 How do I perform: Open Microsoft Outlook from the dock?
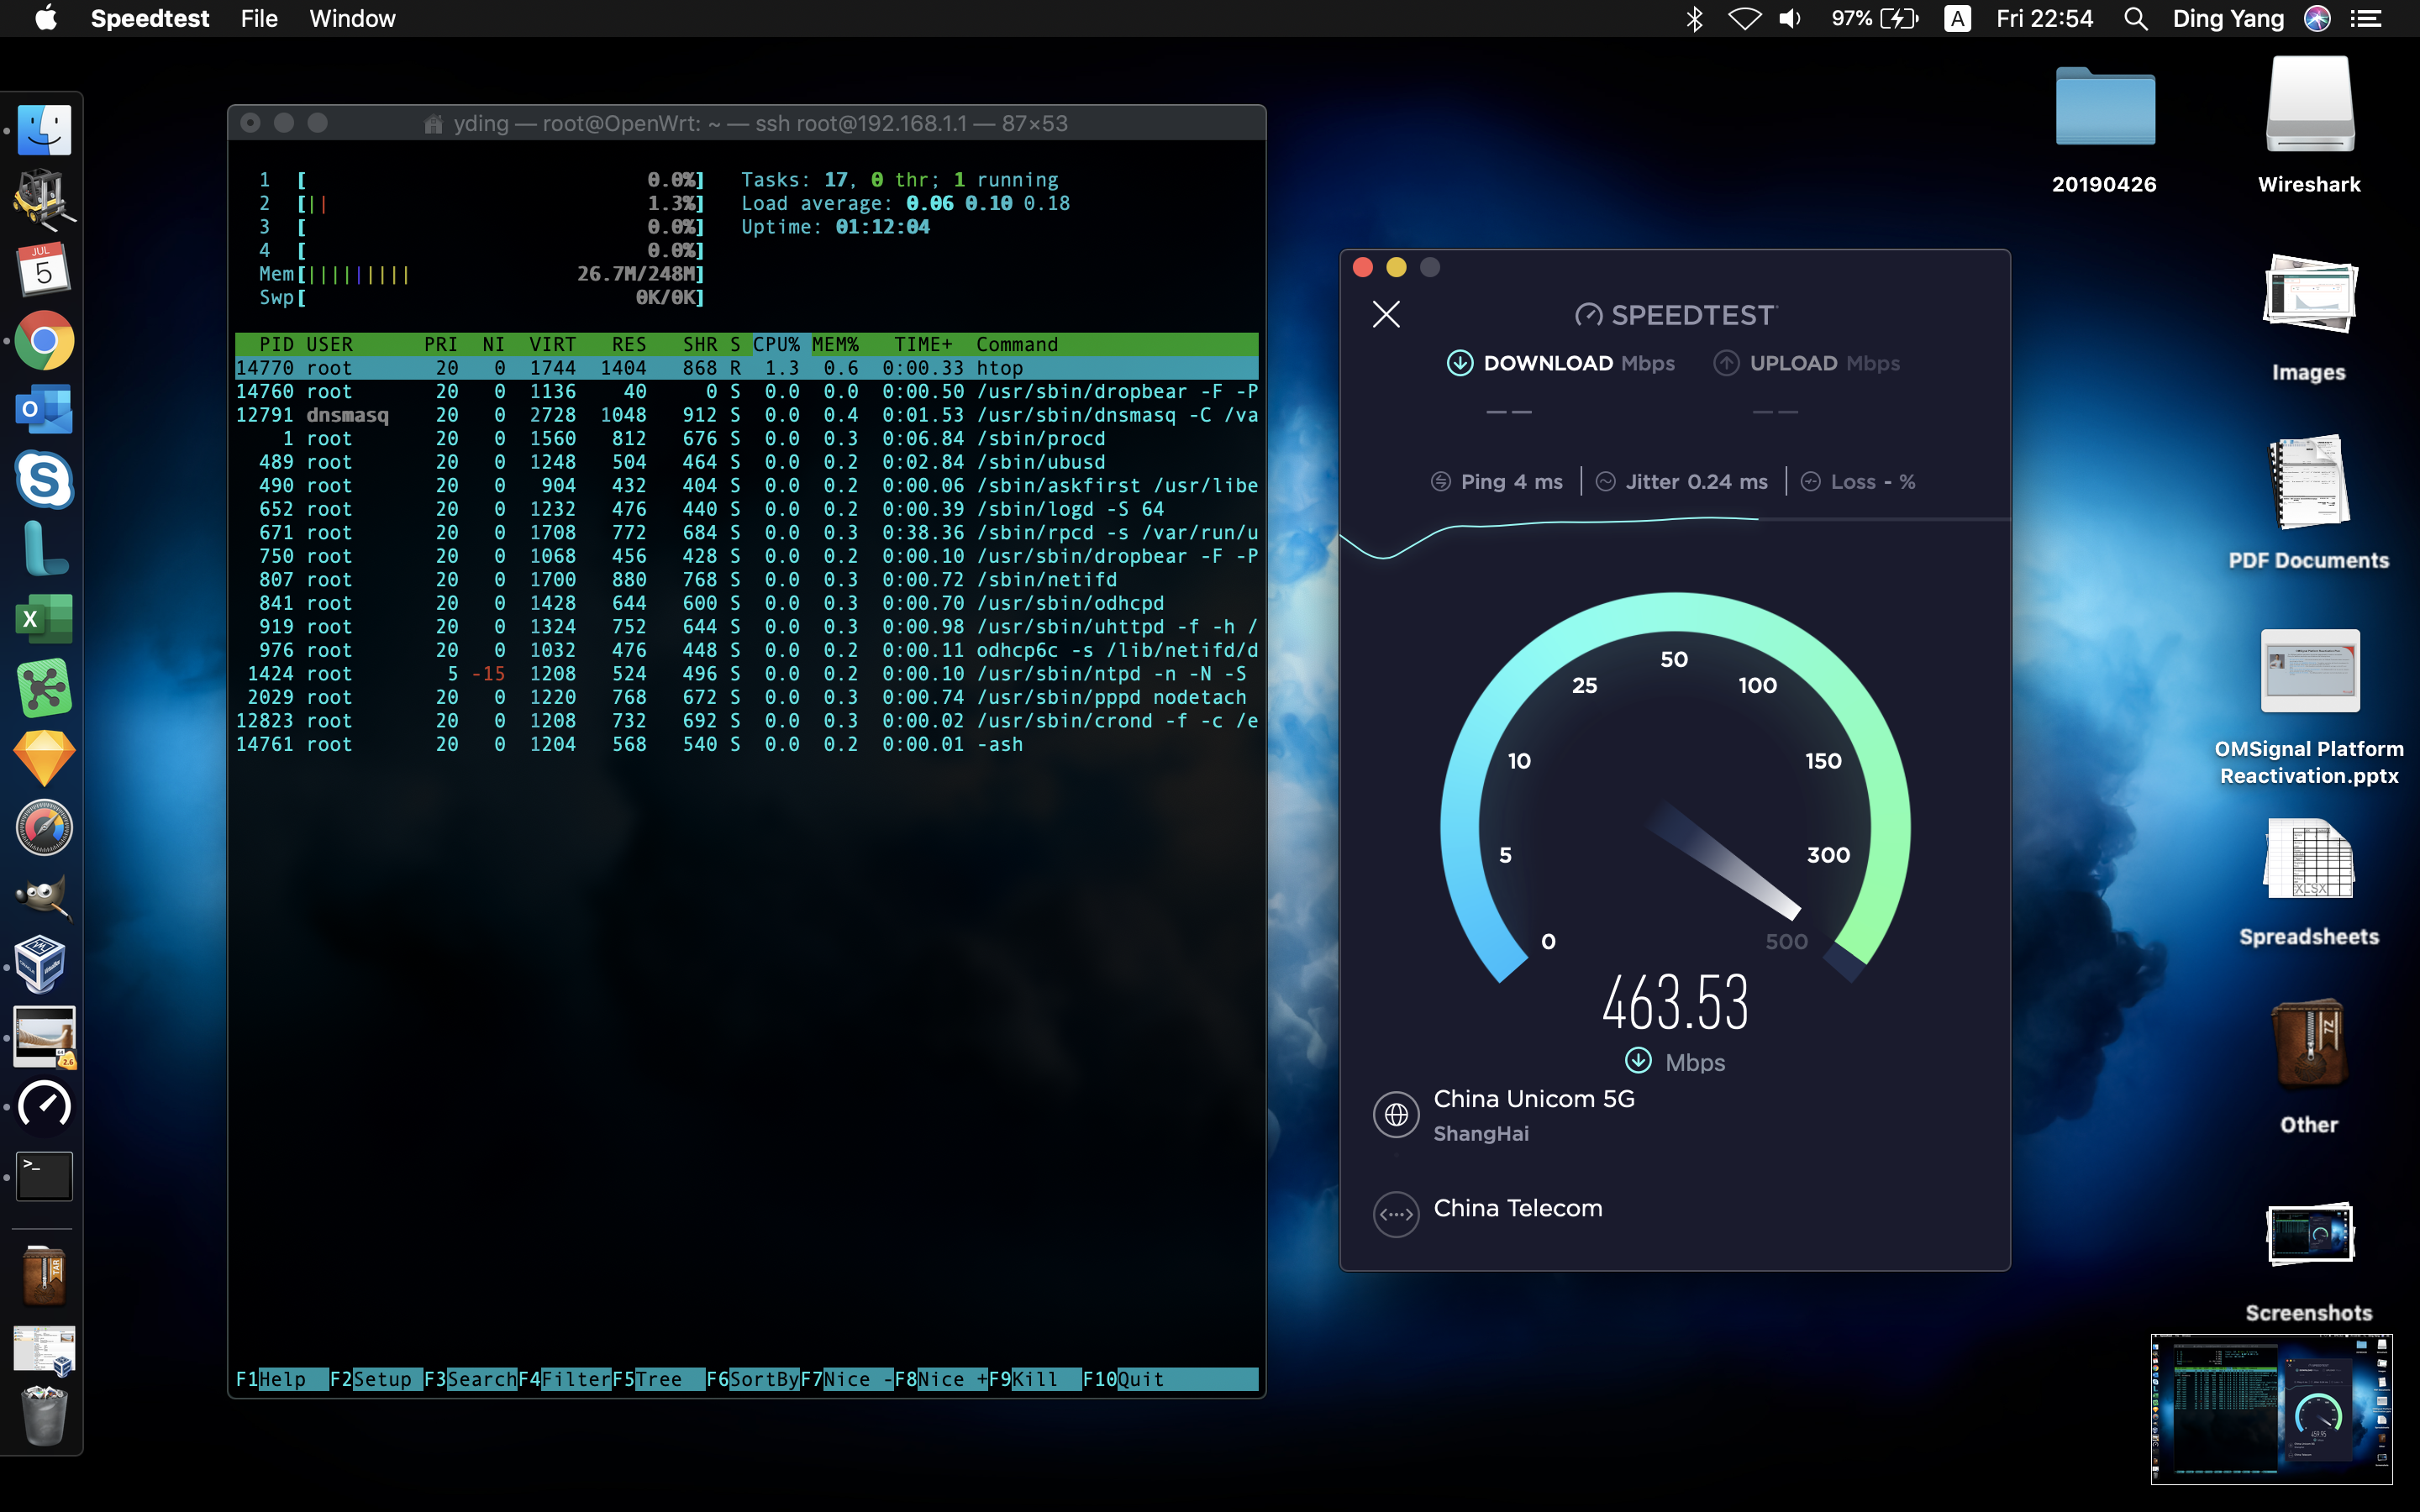(x=44, y=410)
